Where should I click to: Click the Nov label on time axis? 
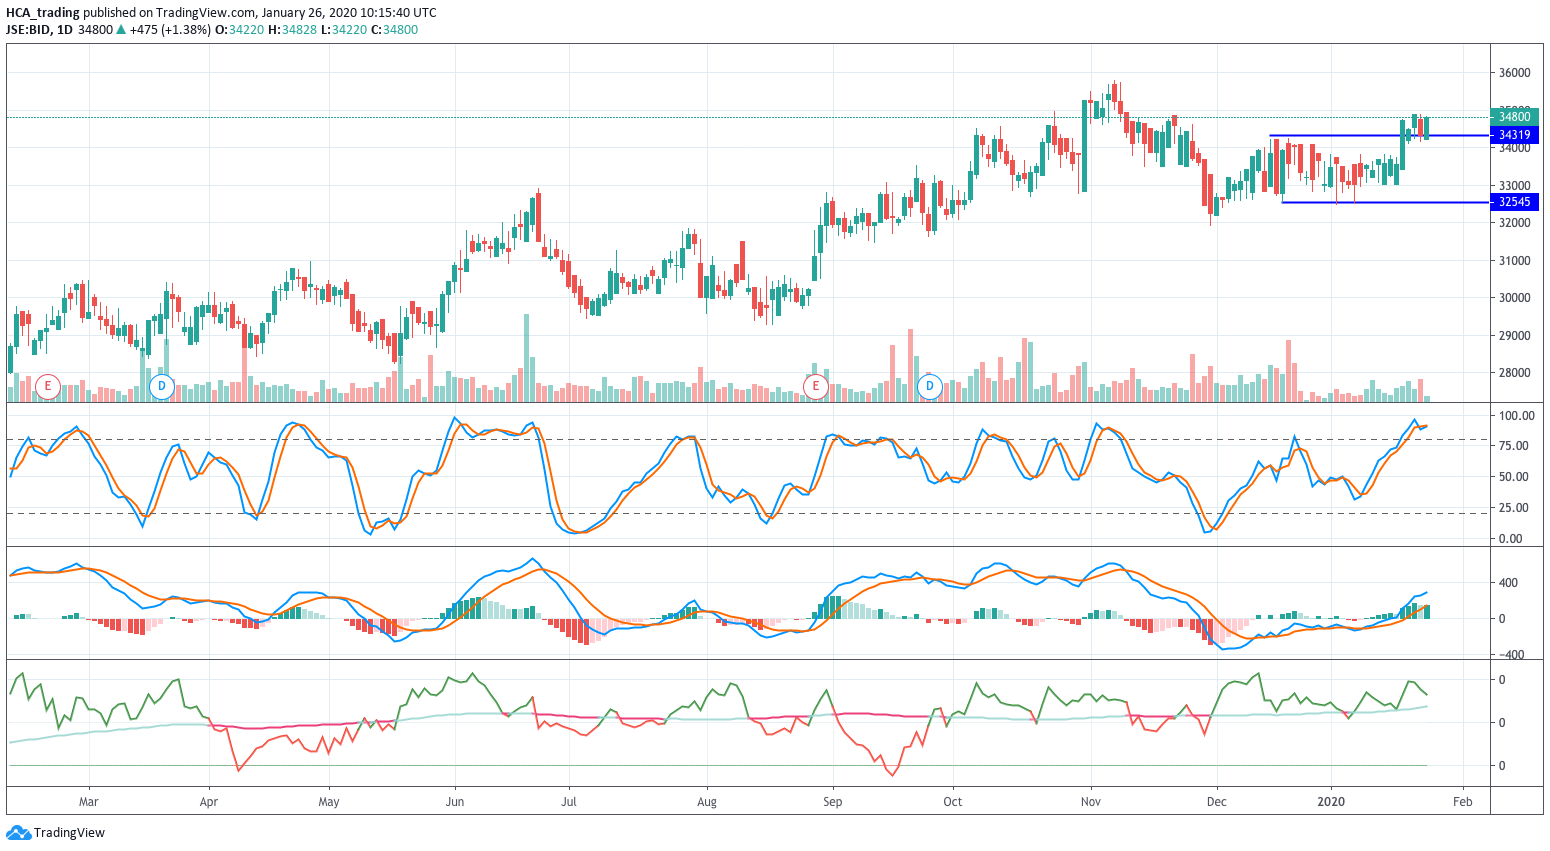coord(1091,802)
